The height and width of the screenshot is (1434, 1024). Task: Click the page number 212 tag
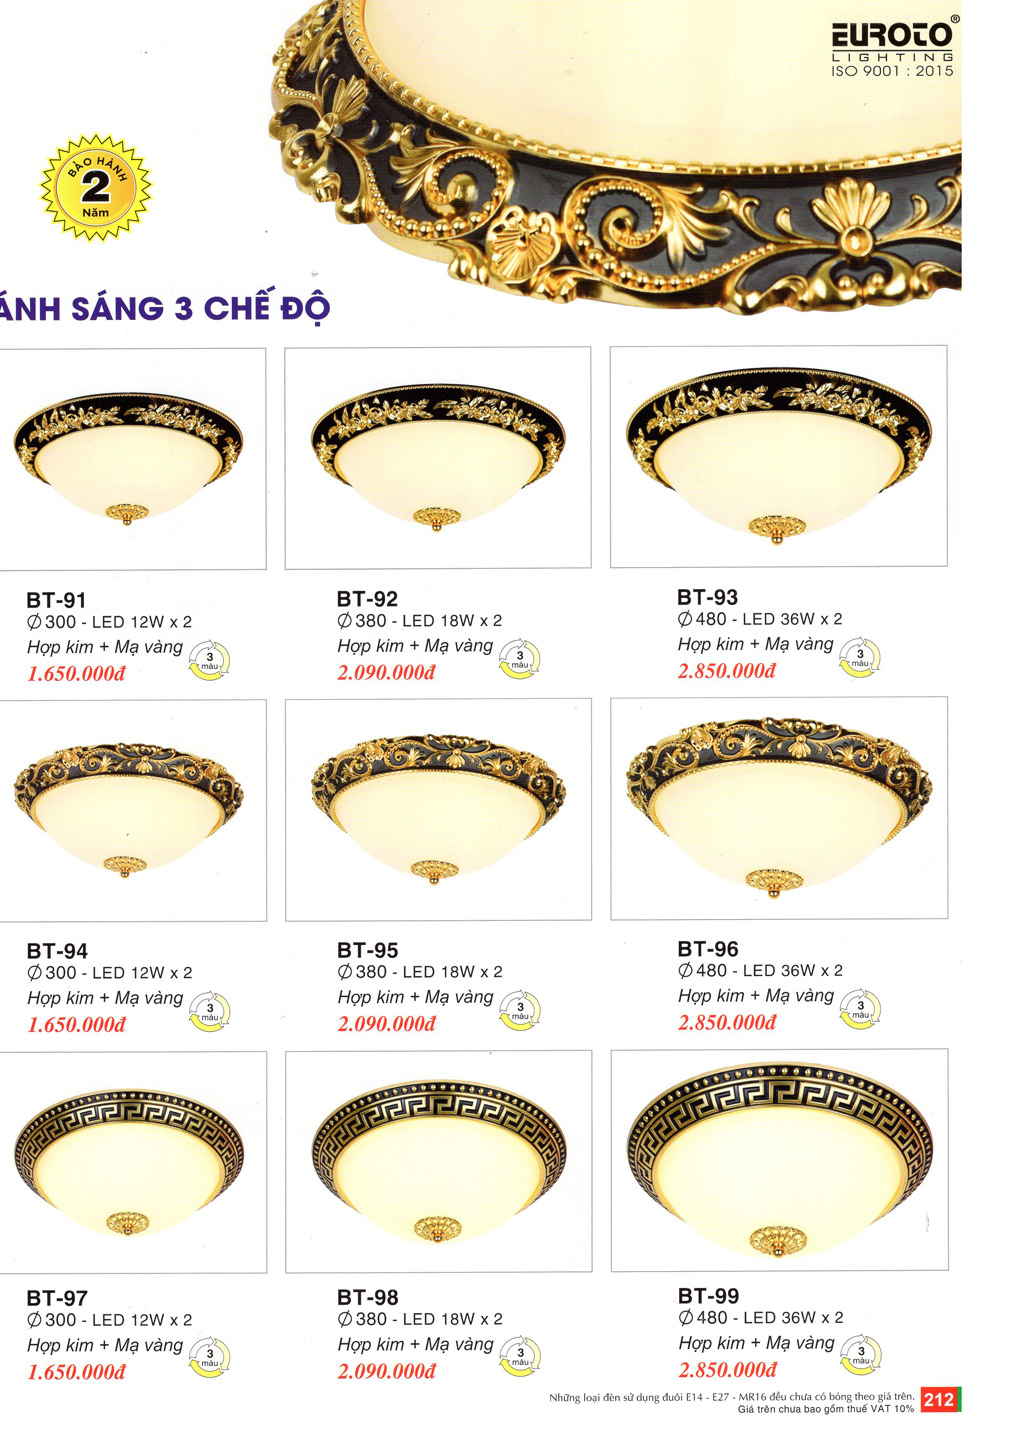(x=939, y=1399)
